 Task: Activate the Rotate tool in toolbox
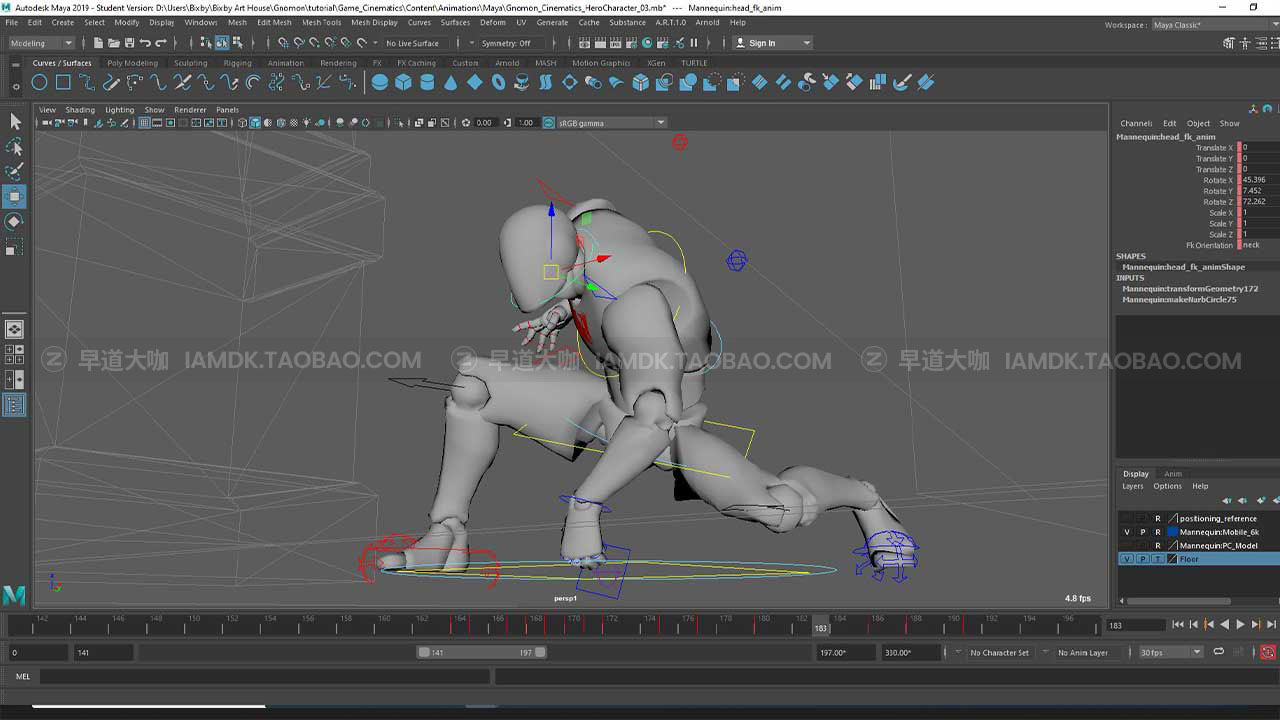[x=15, y=221]
